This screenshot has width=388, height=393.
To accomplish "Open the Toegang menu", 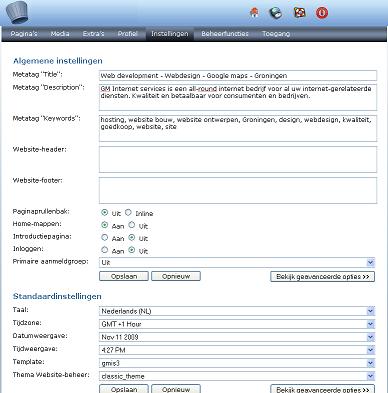I will pyautogui.click(x=276, y=34).
